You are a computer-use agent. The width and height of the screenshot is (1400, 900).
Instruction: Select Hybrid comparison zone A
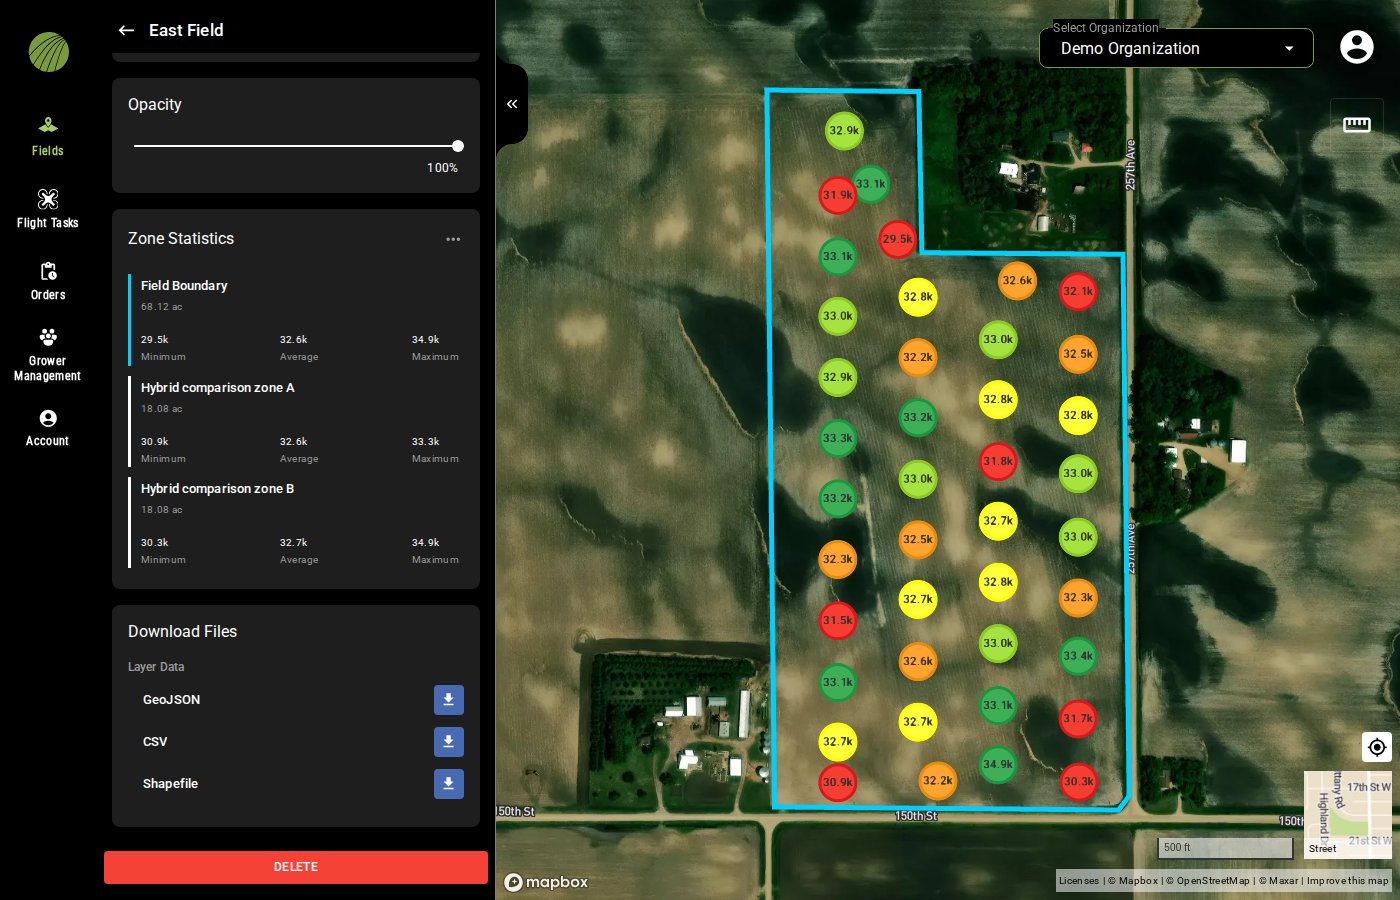pyautogui.click(x=296, y=422)
